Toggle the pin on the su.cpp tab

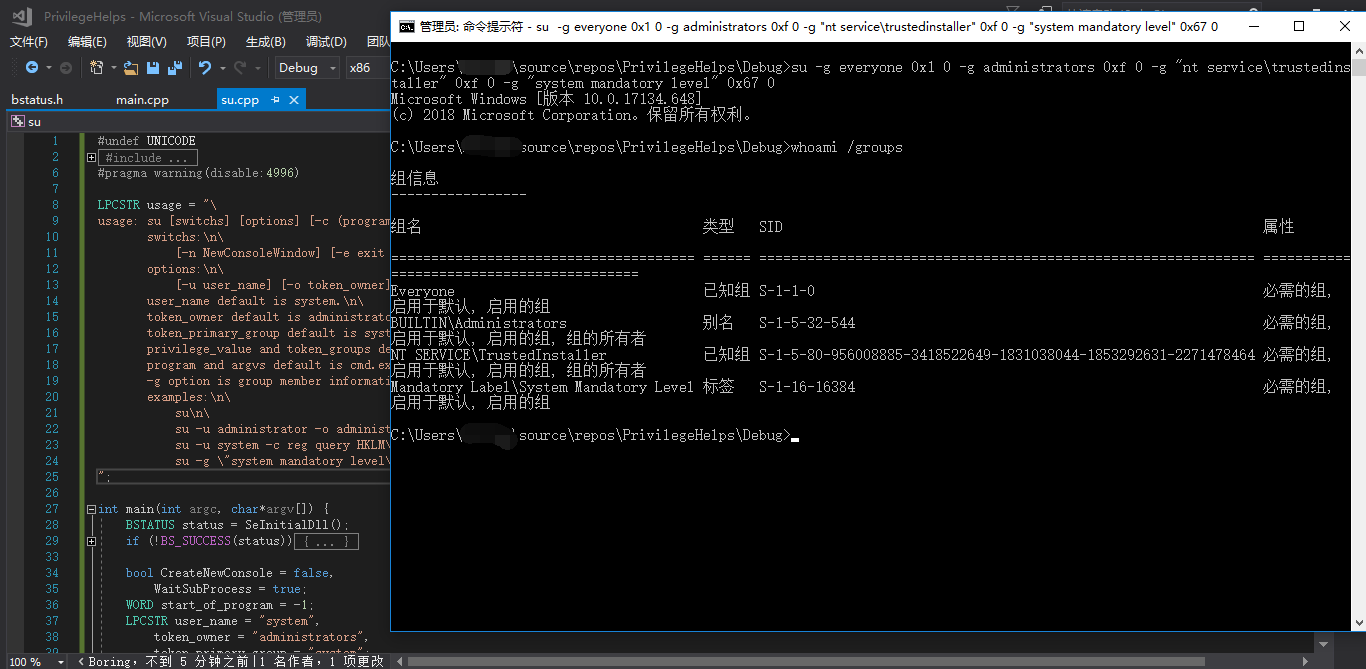pos(275,100)
